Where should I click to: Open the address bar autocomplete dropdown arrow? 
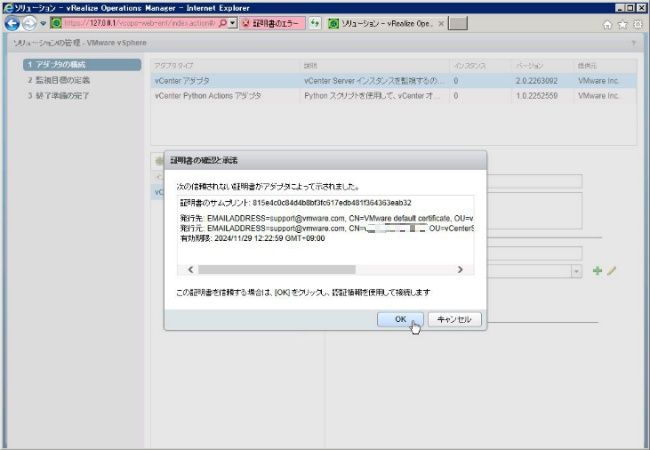pos(233,23)
